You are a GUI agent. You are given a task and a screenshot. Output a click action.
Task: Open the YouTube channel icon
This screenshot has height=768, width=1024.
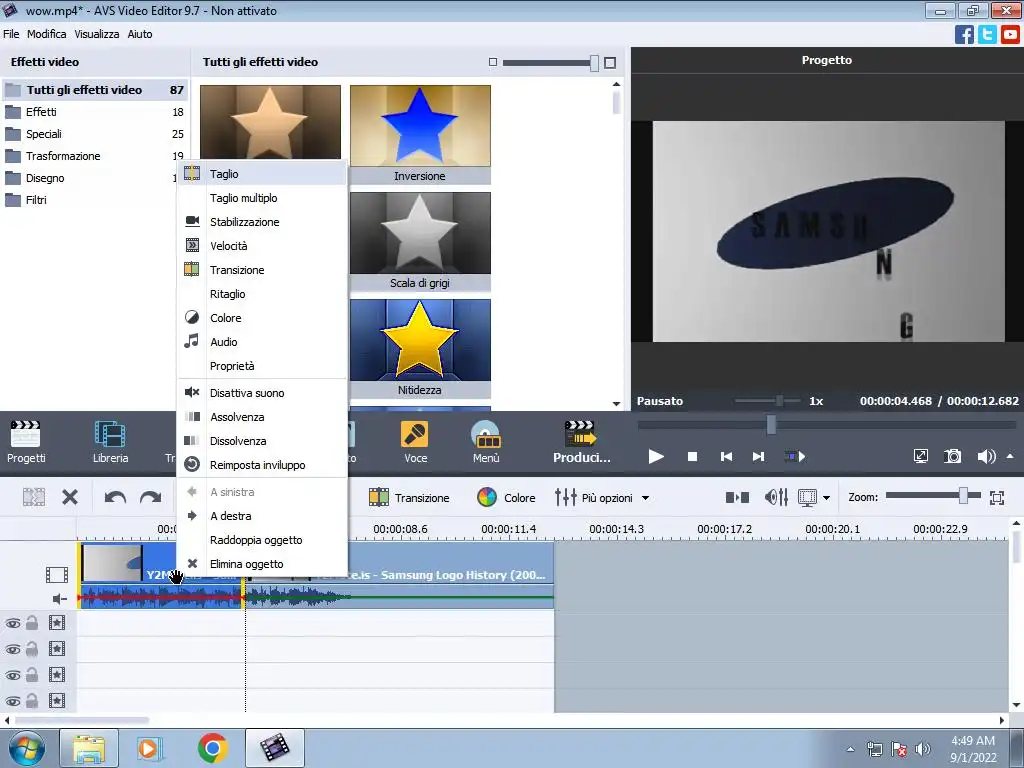click(1010, 34)
